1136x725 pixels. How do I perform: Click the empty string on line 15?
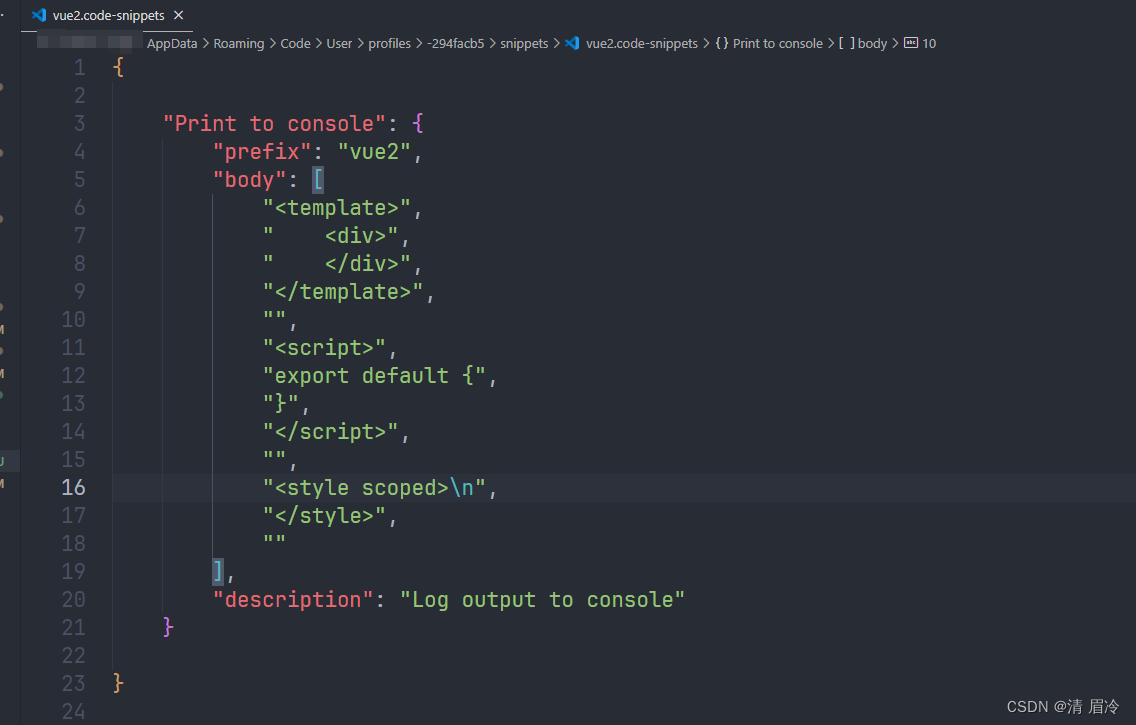click(x=275, y=456)
